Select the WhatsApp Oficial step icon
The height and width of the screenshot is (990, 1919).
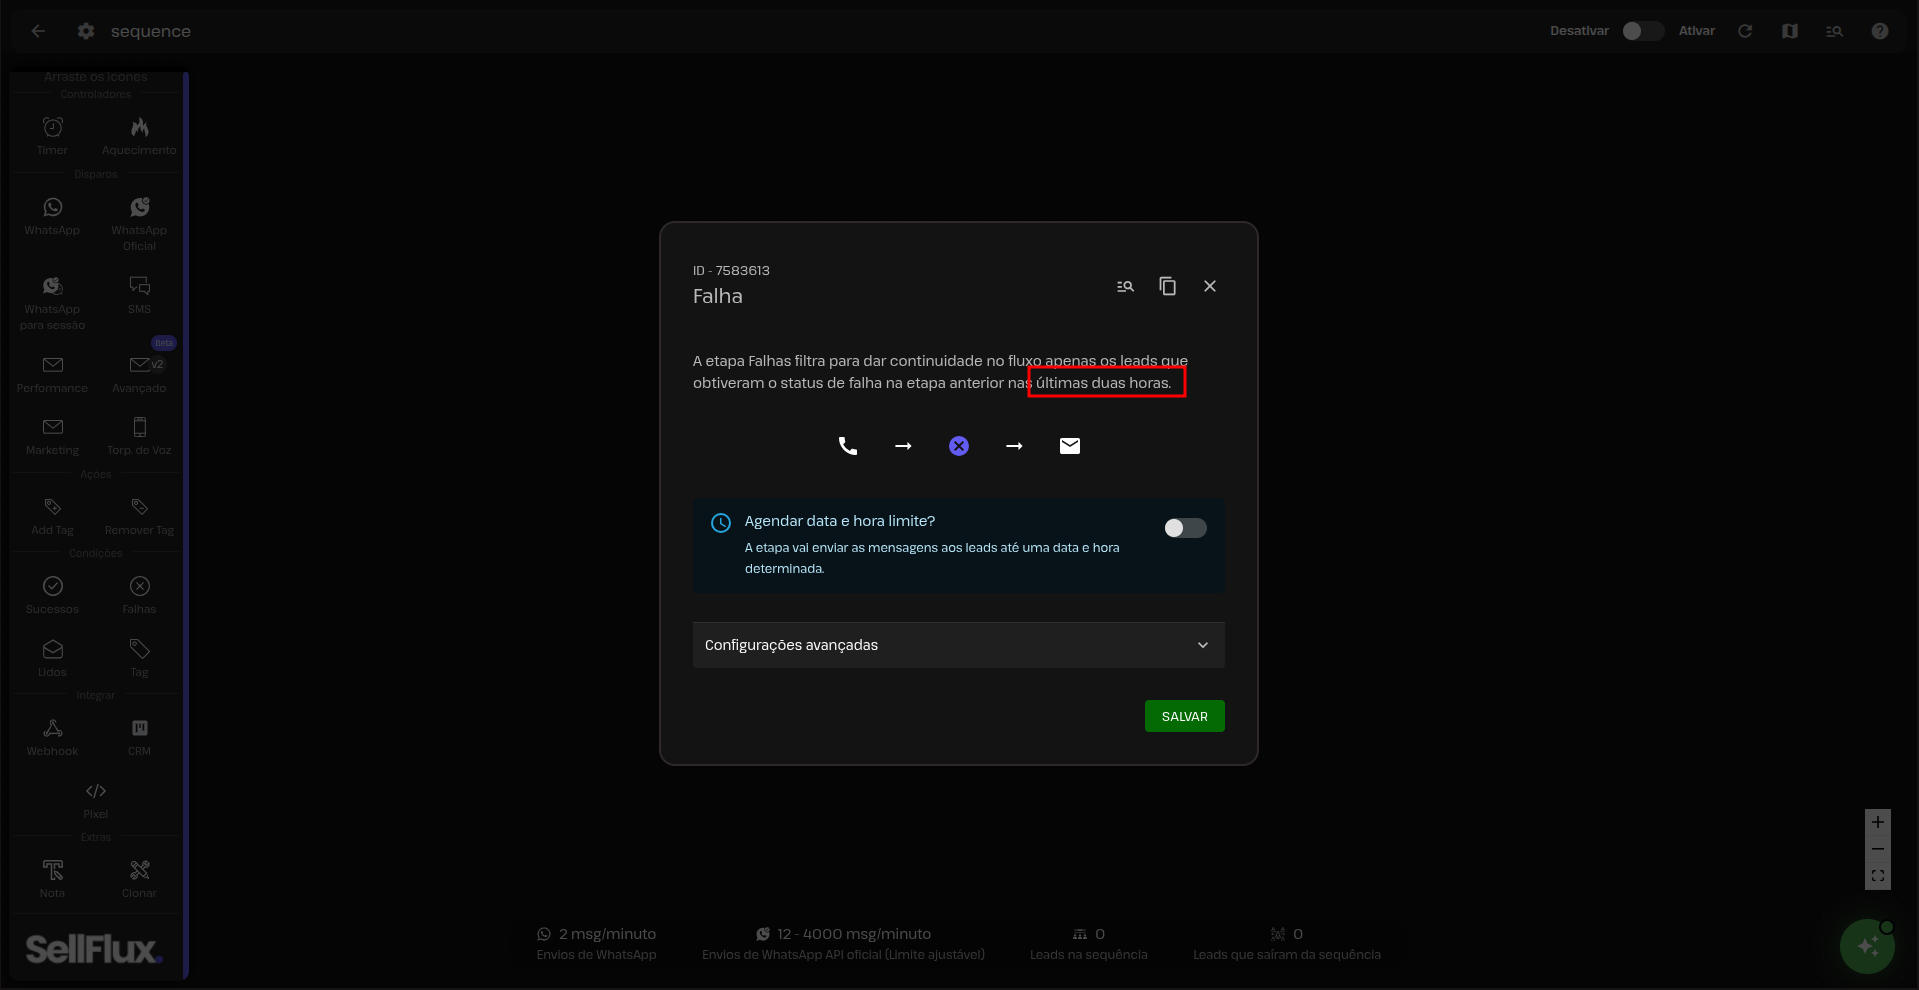(x=139, y=208)
